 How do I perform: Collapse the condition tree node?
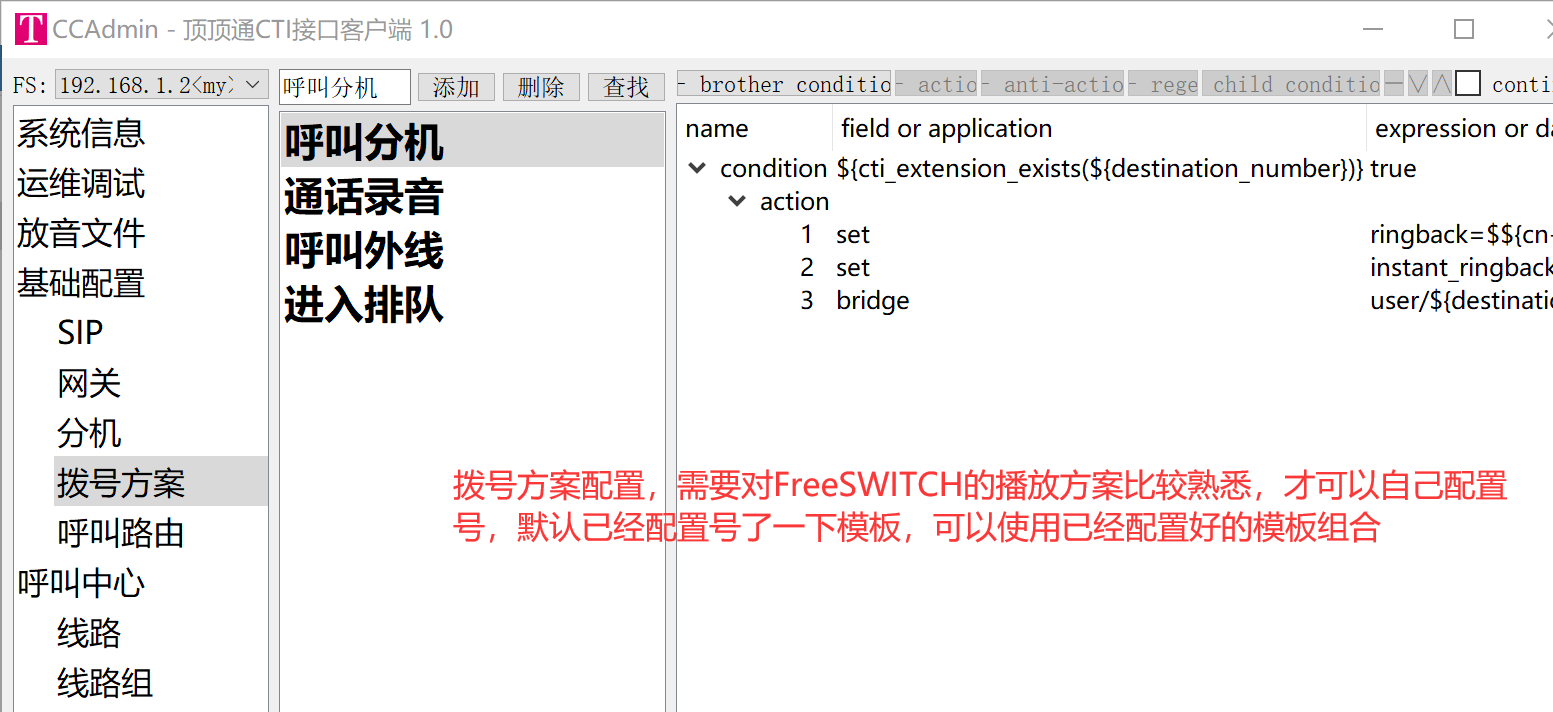[x=697, y=169]
